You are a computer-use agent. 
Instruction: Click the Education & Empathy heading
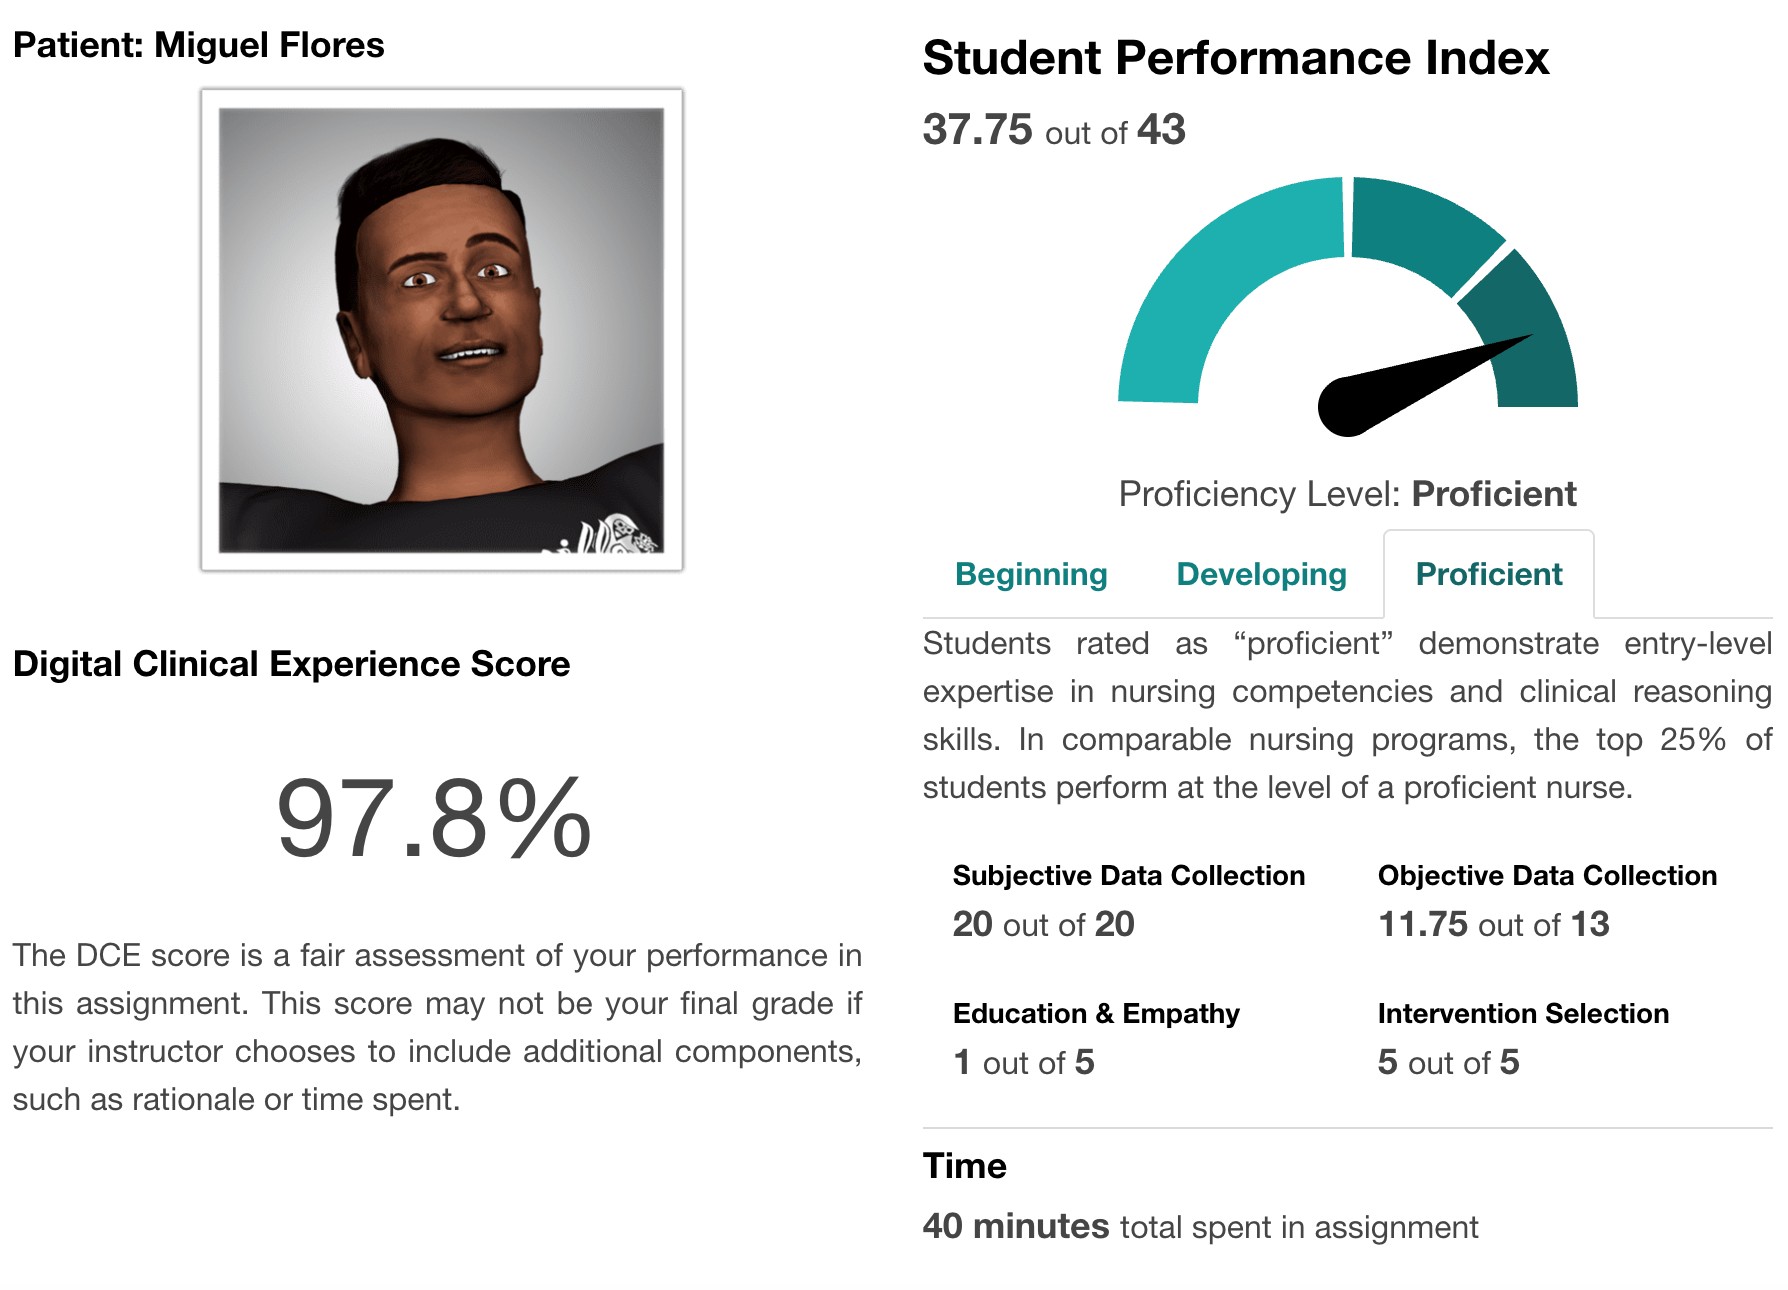click(x=1096, y=1013)
